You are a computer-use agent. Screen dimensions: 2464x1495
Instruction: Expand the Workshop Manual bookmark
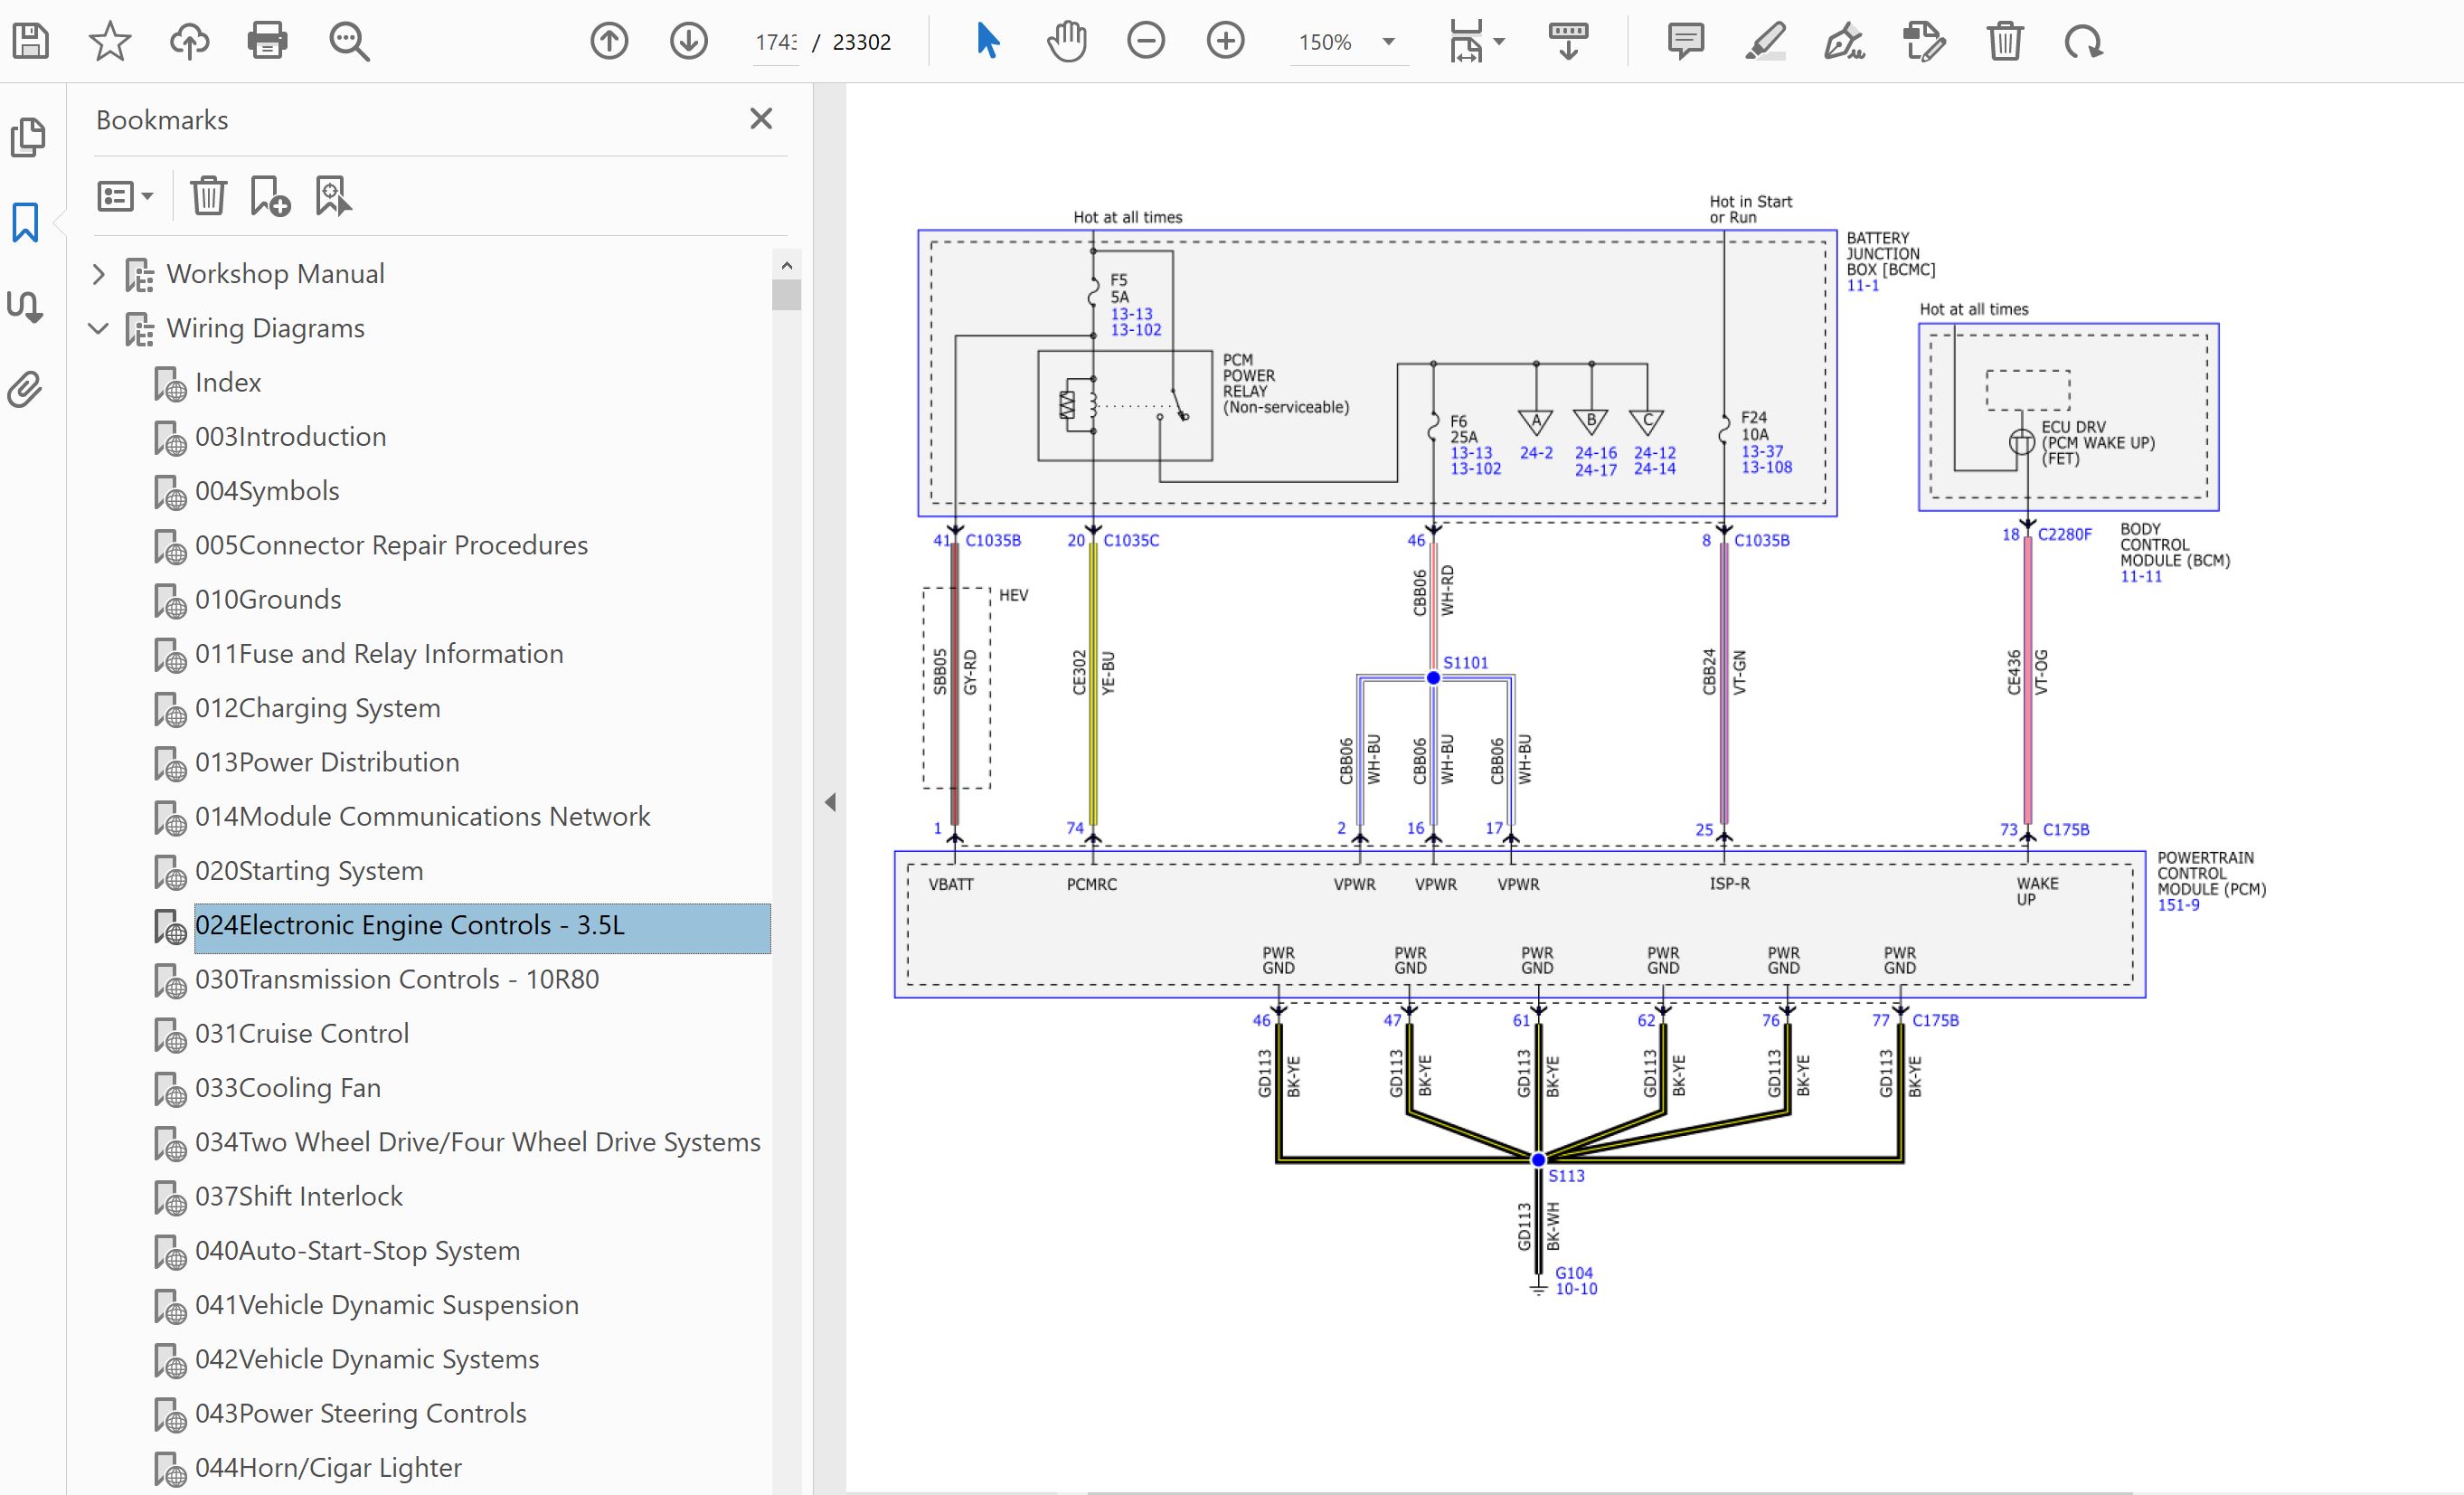coord(98,273)
